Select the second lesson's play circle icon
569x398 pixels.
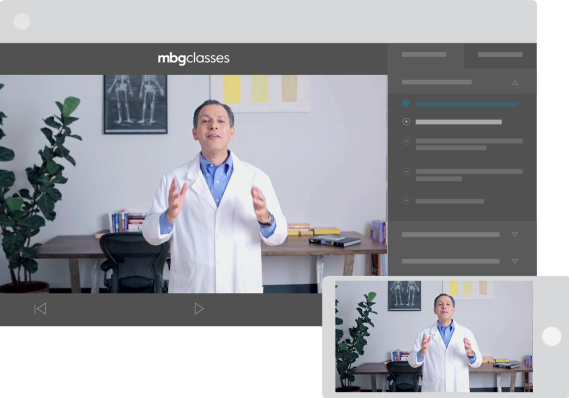pyautogui.click(x=406, y=122)
